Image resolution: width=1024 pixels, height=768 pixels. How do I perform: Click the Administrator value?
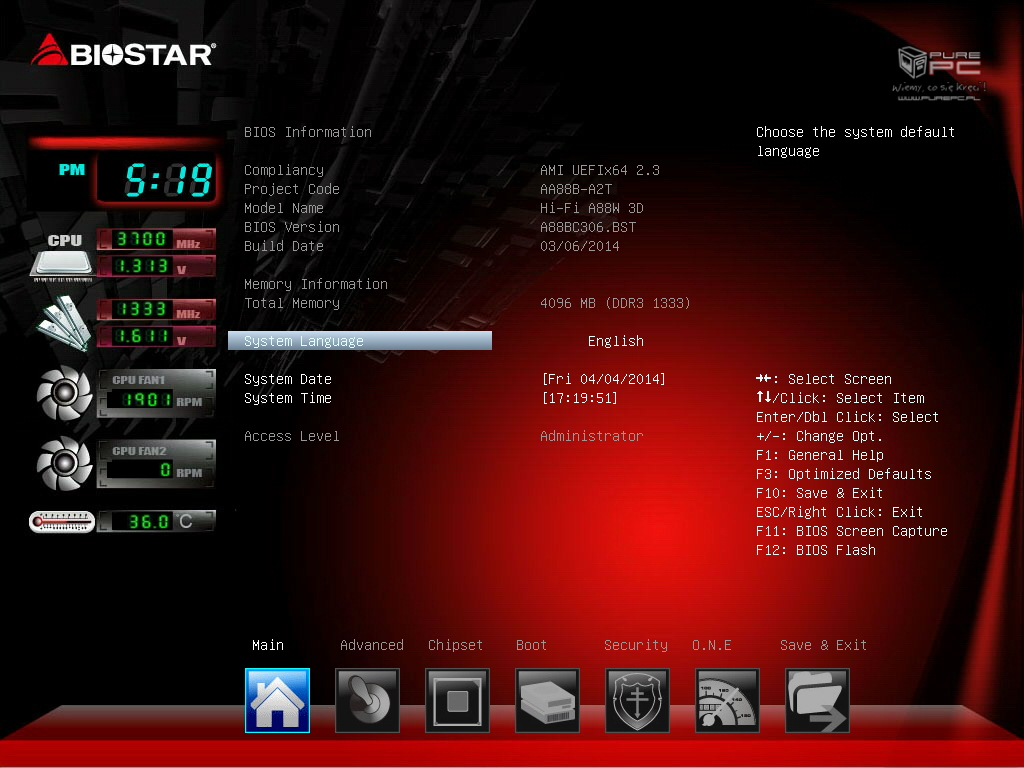click(591, 436)
